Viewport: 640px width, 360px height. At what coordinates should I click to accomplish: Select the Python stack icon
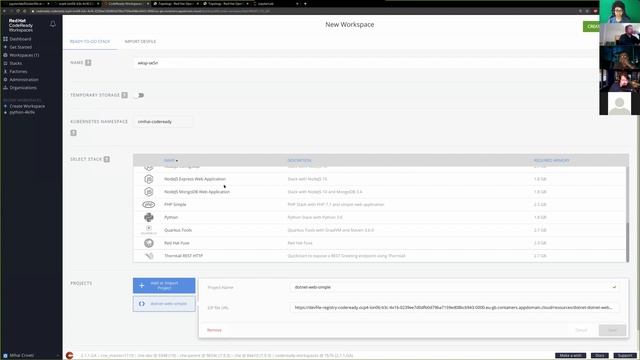[x=149, y=218]
